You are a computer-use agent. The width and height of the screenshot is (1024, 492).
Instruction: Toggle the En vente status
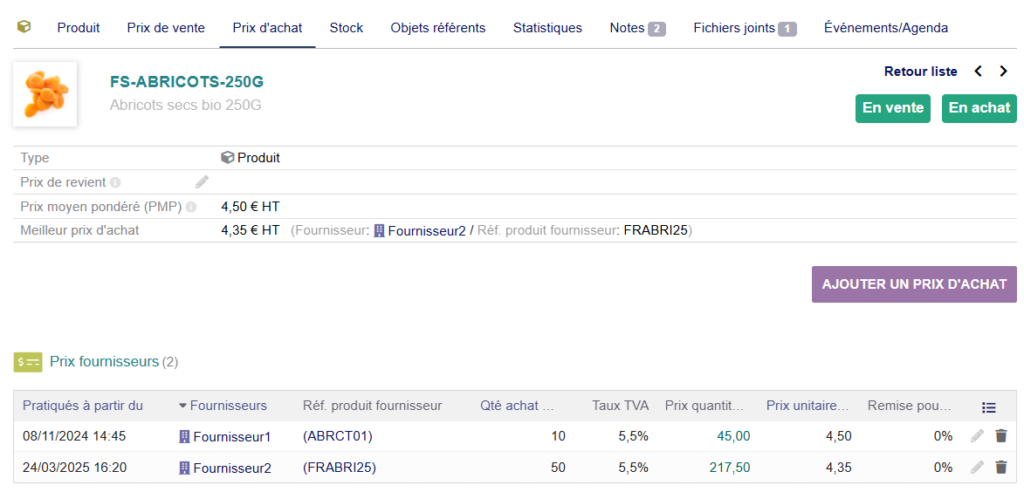pyautogui.click(x=893, y=108)
